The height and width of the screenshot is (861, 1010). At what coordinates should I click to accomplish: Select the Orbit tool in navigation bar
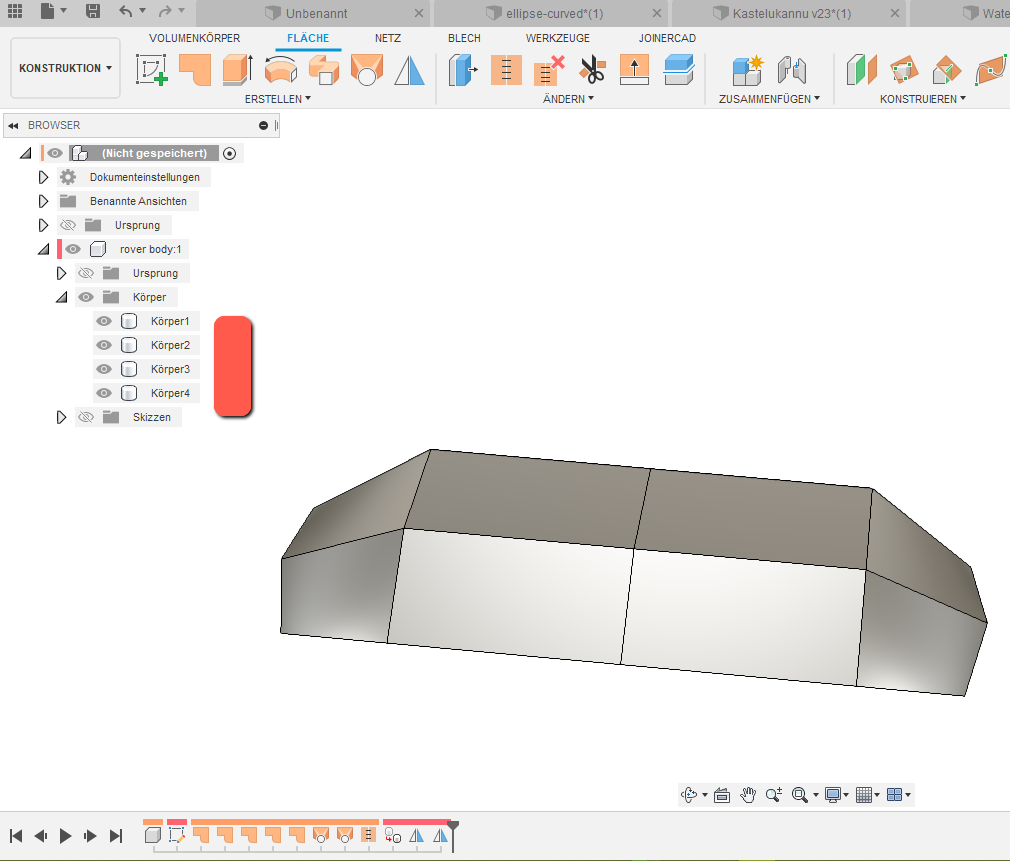point(689,795)
